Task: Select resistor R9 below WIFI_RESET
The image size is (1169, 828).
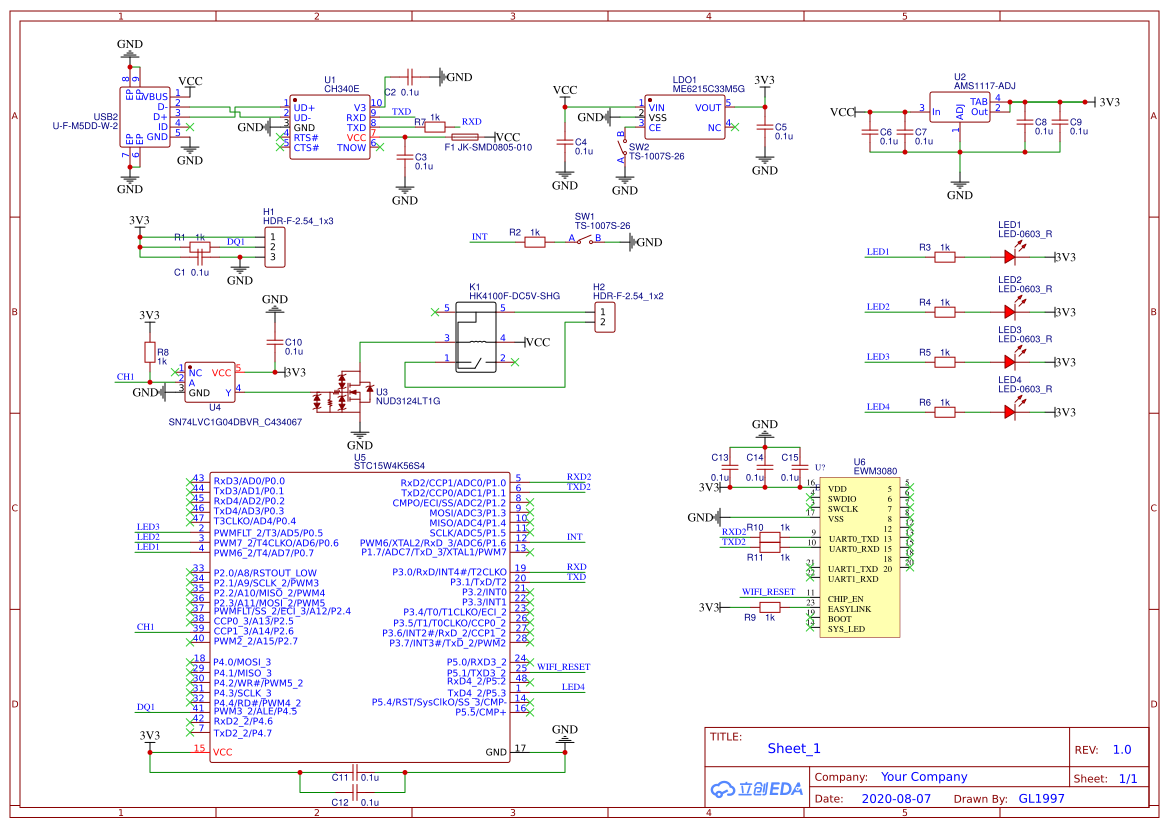Action: (x=769, y=607)
